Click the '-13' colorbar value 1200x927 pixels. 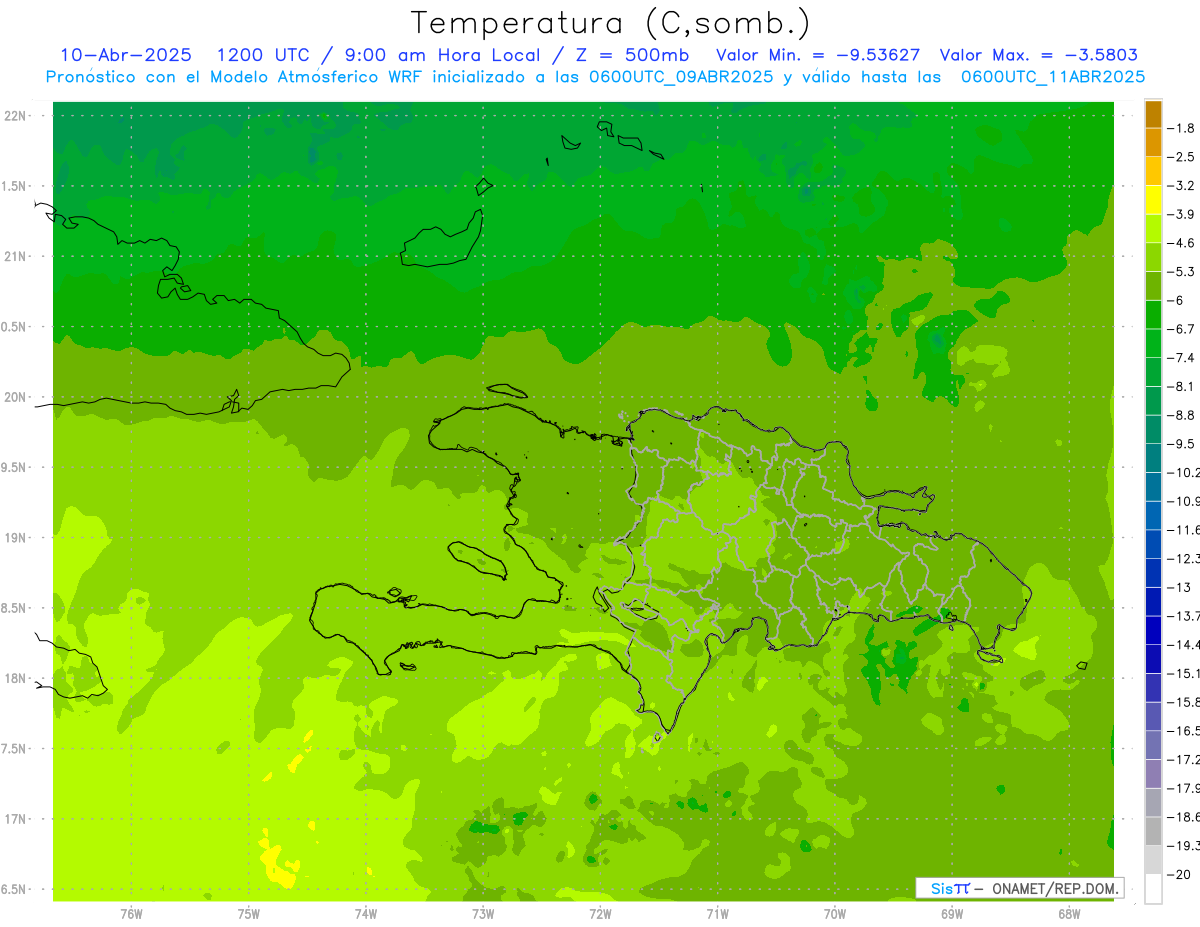coord(1179,587)
